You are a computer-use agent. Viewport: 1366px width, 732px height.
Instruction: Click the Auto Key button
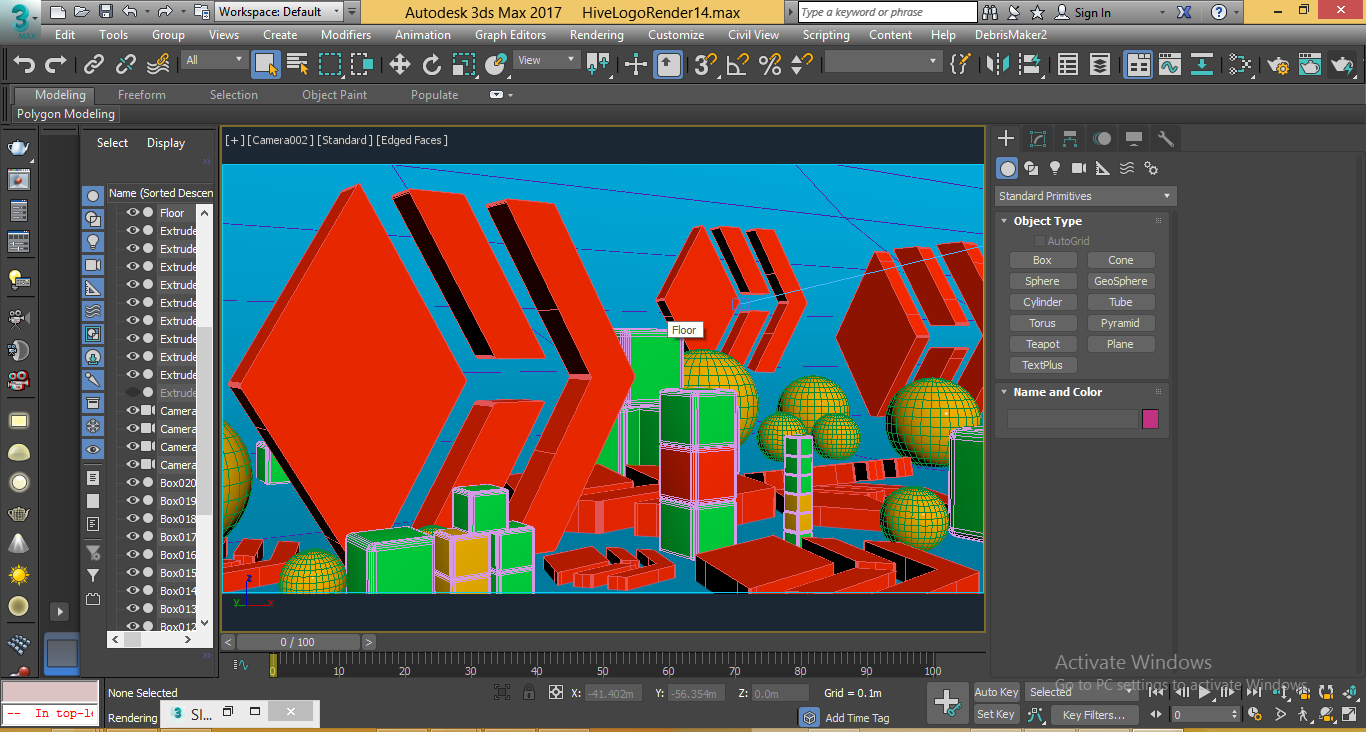[x=996, y=692]
